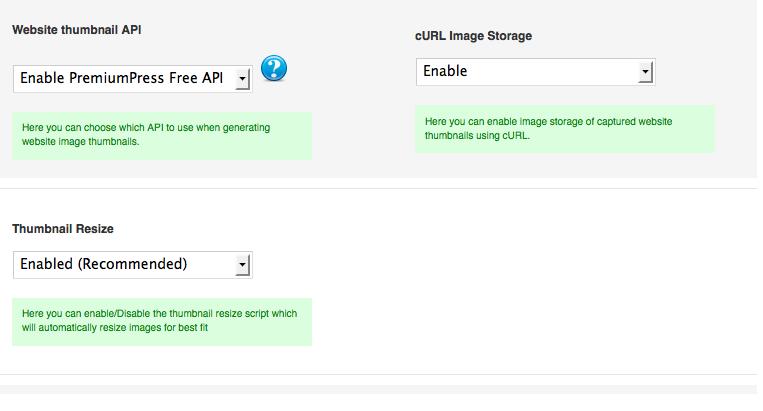
Task: Click "thumbnails using cURL." in the storage hint
Action: click(477, 136)
